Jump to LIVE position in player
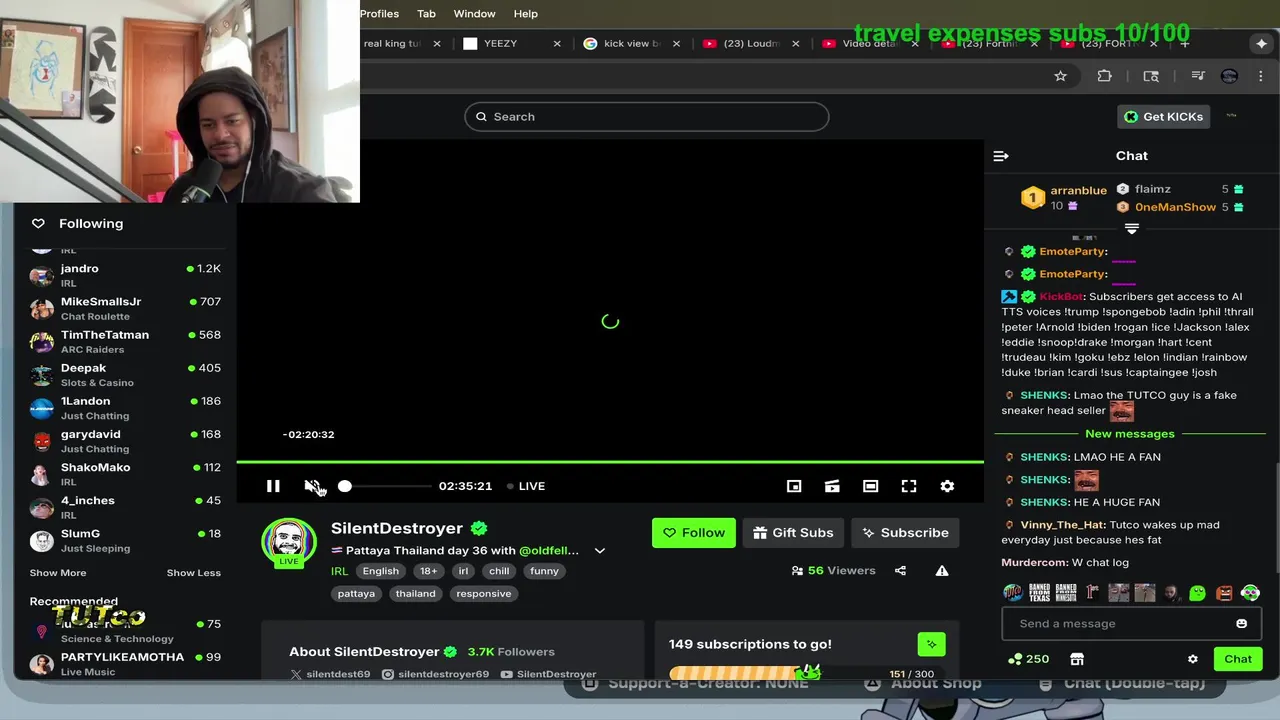 (526, 486)
